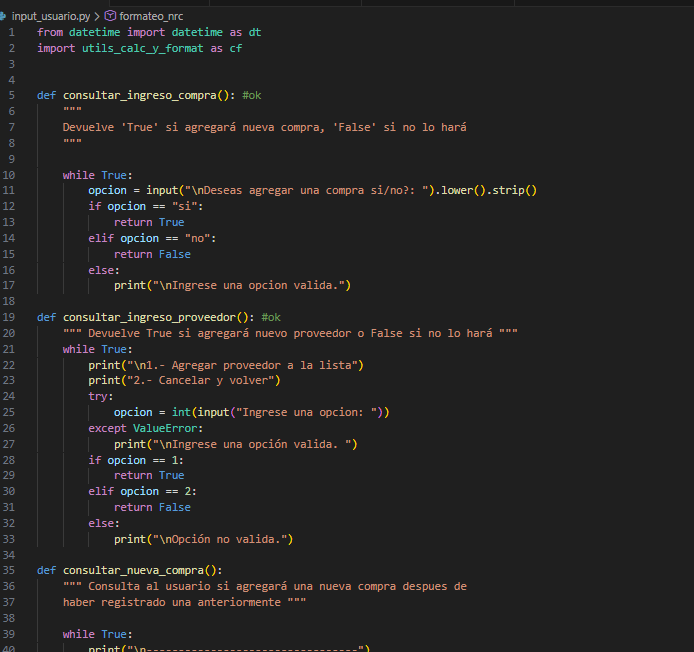Screen dimensions: 694x652
Task: Click line number 35 in gutter
Action: click(x=11, y=570)
